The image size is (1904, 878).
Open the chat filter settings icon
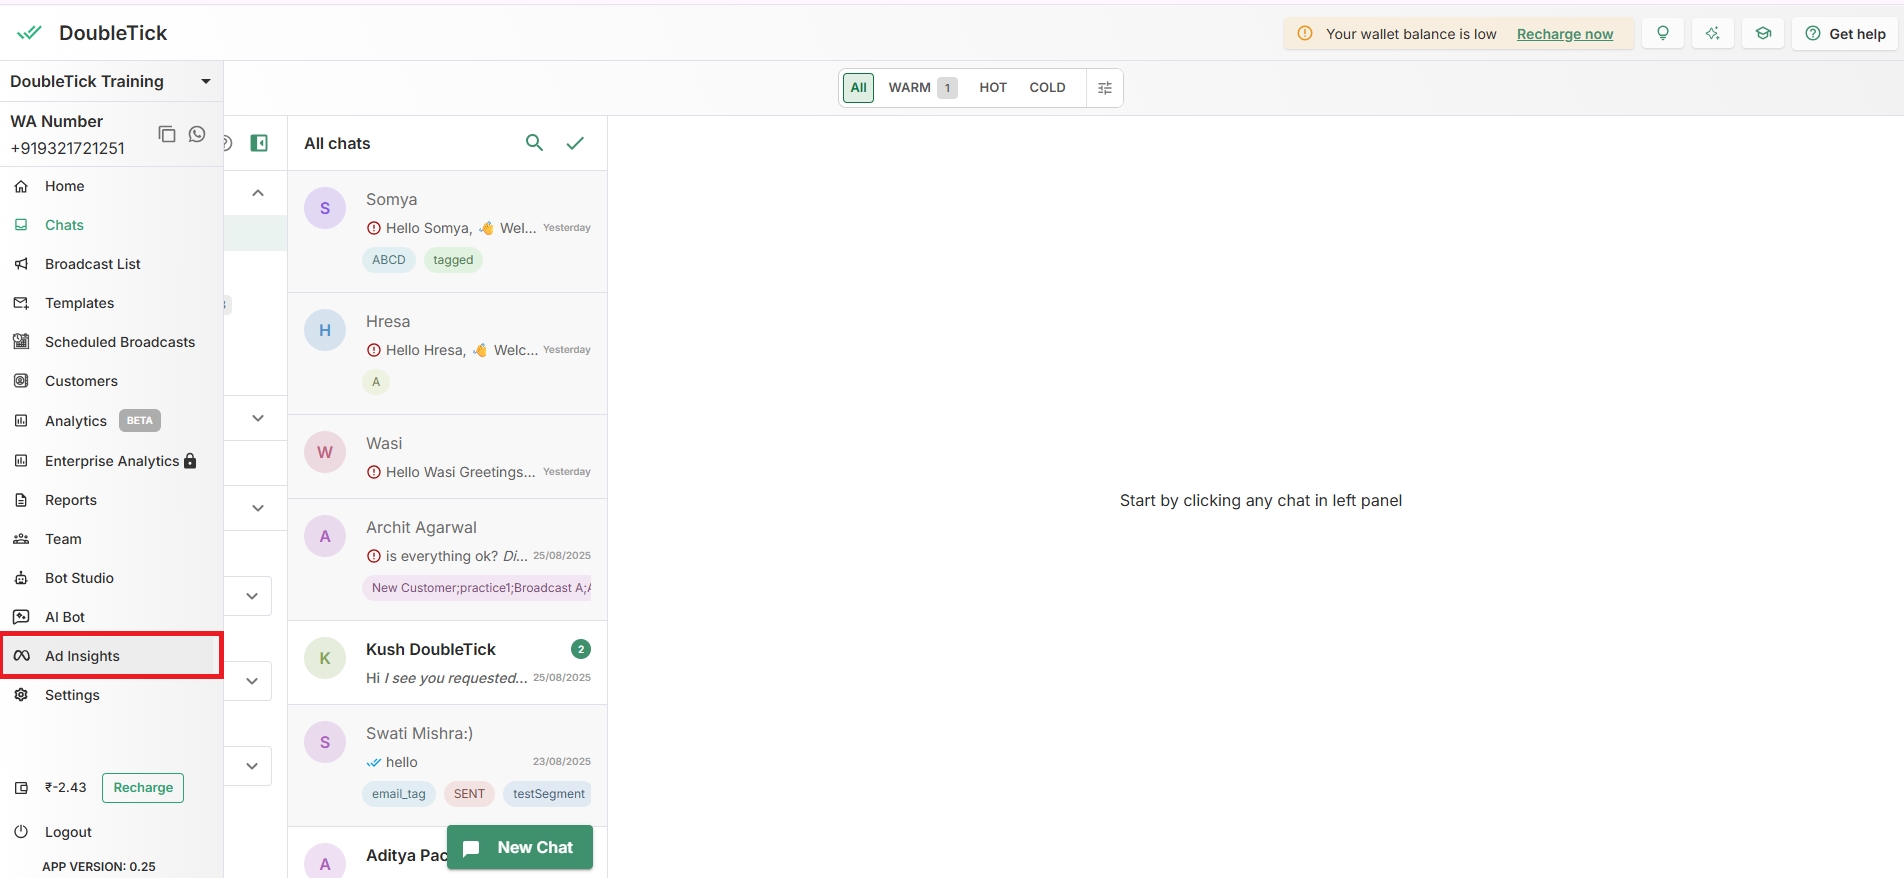coord(1104,88)
